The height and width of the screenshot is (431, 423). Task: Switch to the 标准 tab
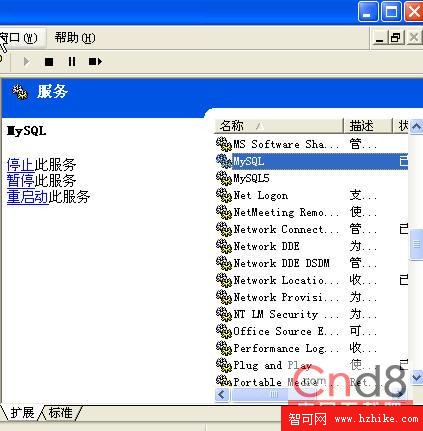(61, 413)
